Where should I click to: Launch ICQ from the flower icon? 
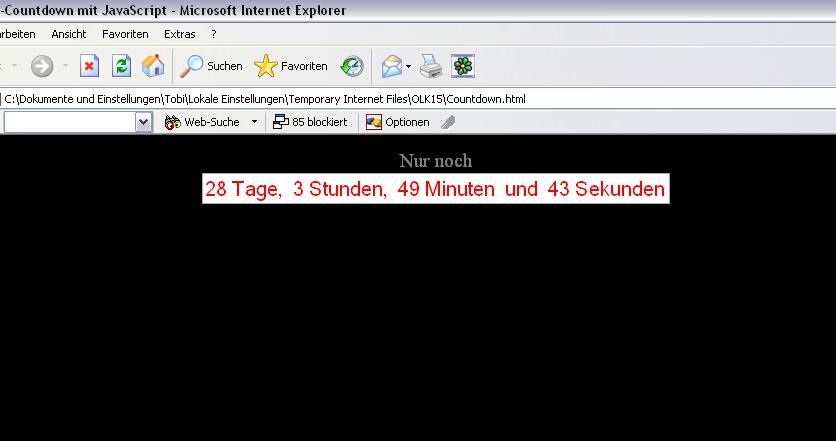[463, 66]
